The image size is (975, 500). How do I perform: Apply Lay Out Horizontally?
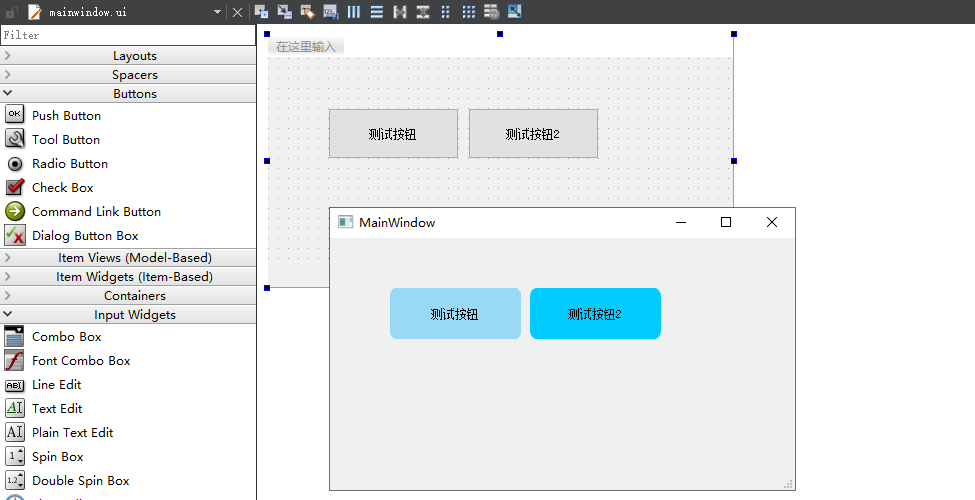[x=354, y=11]
